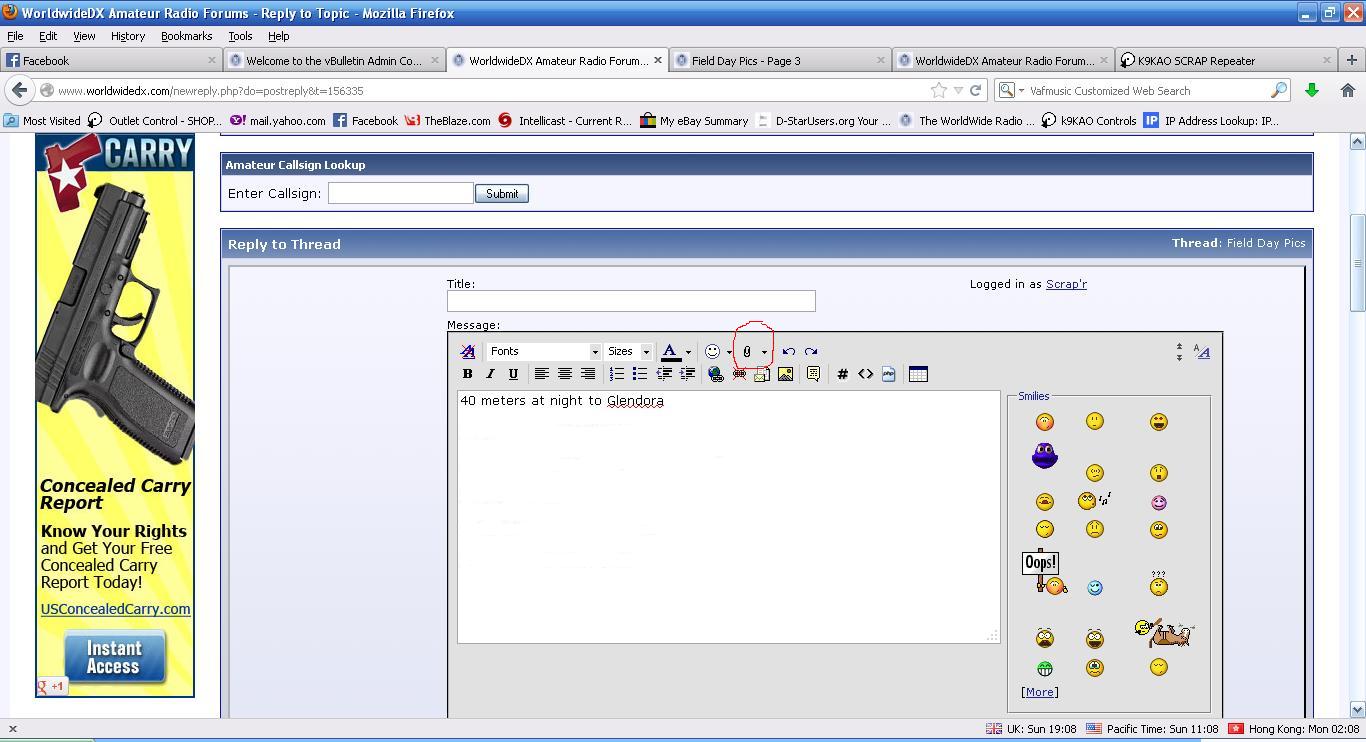This screenshot has height=742, width=1366.
Task: Click the undo arrow in the editor
Action: tap(788, 352)
